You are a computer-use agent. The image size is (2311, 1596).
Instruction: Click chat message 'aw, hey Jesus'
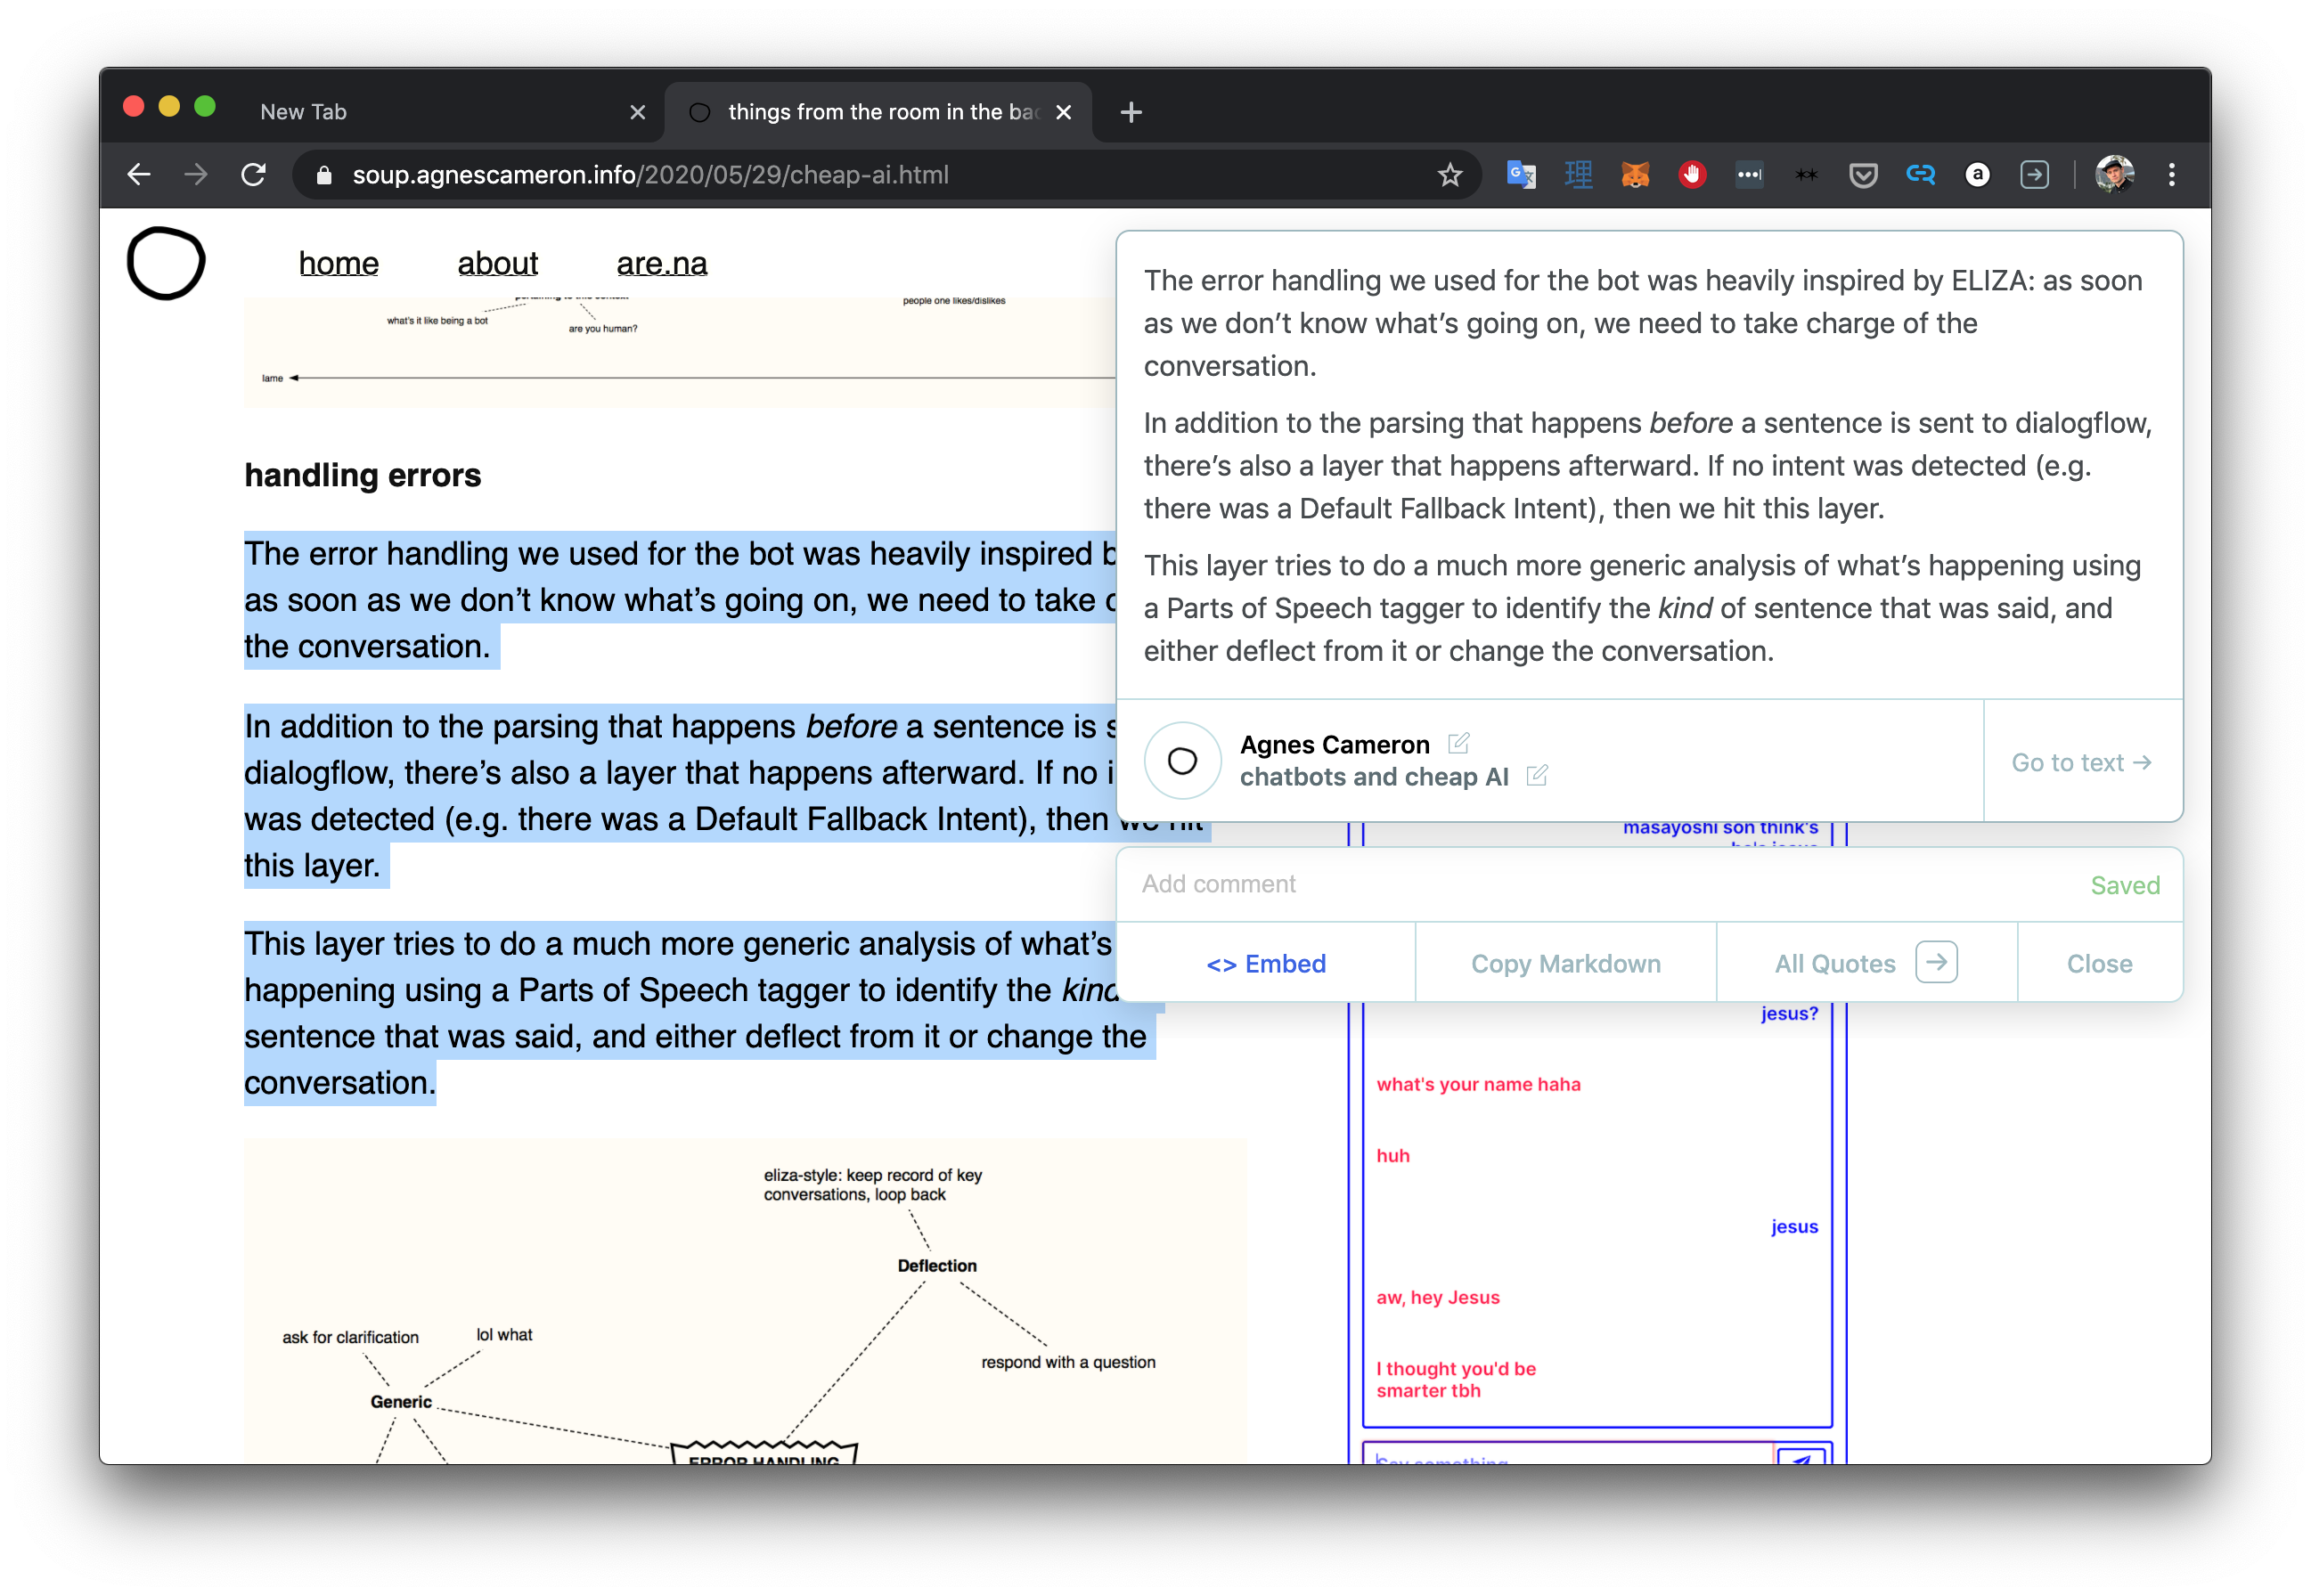pyautogui.click(x=1438, y=1297)
